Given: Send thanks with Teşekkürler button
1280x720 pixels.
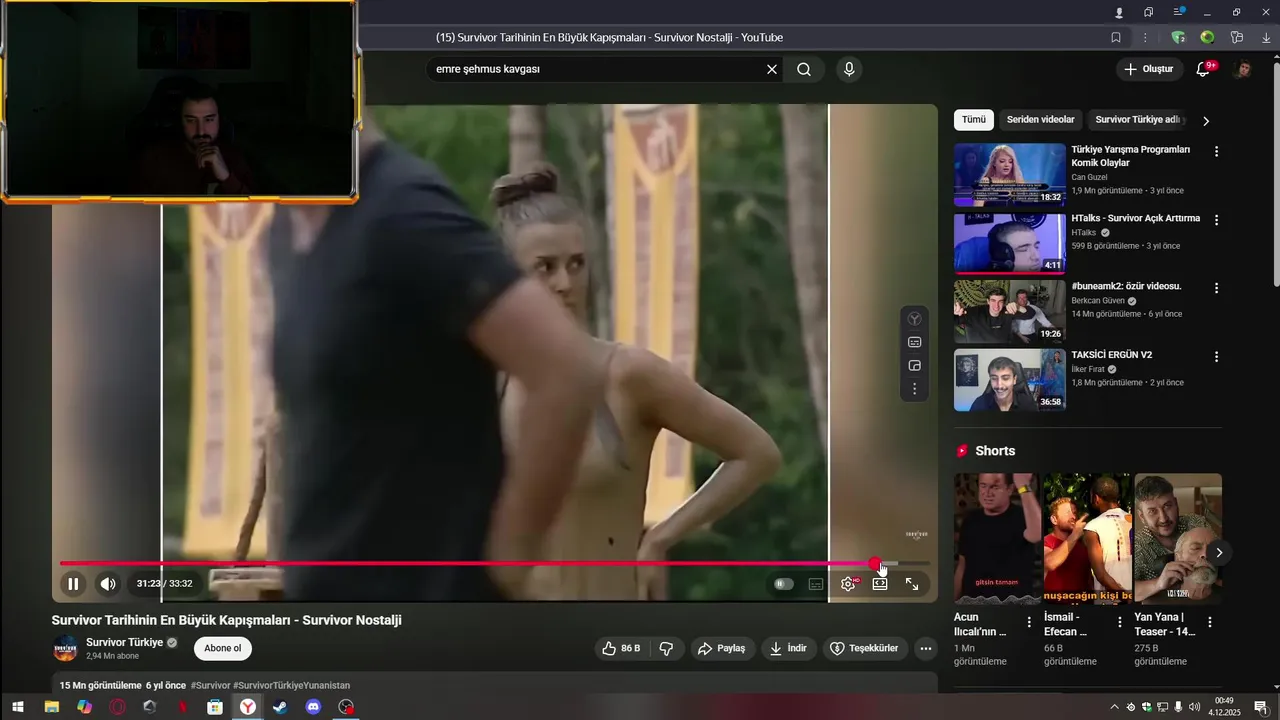Looking at the screenshot, I should click(x=865, y=648).
